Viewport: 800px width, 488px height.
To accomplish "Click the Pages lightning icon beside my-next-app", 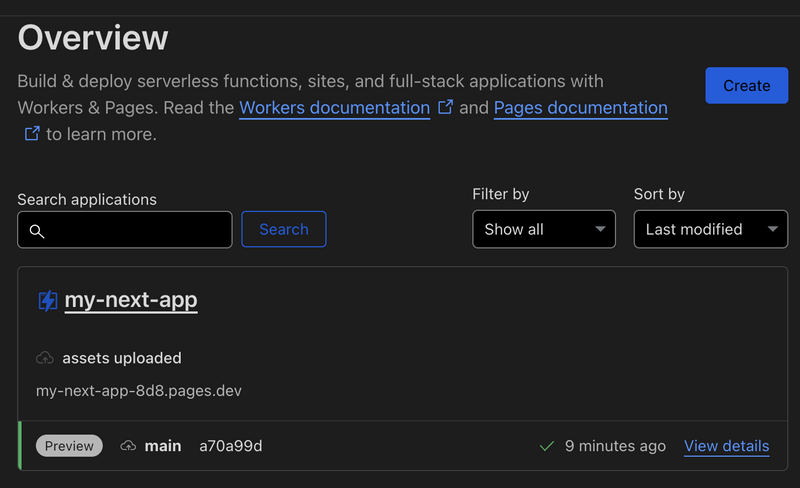I will [x=48, y=301].
